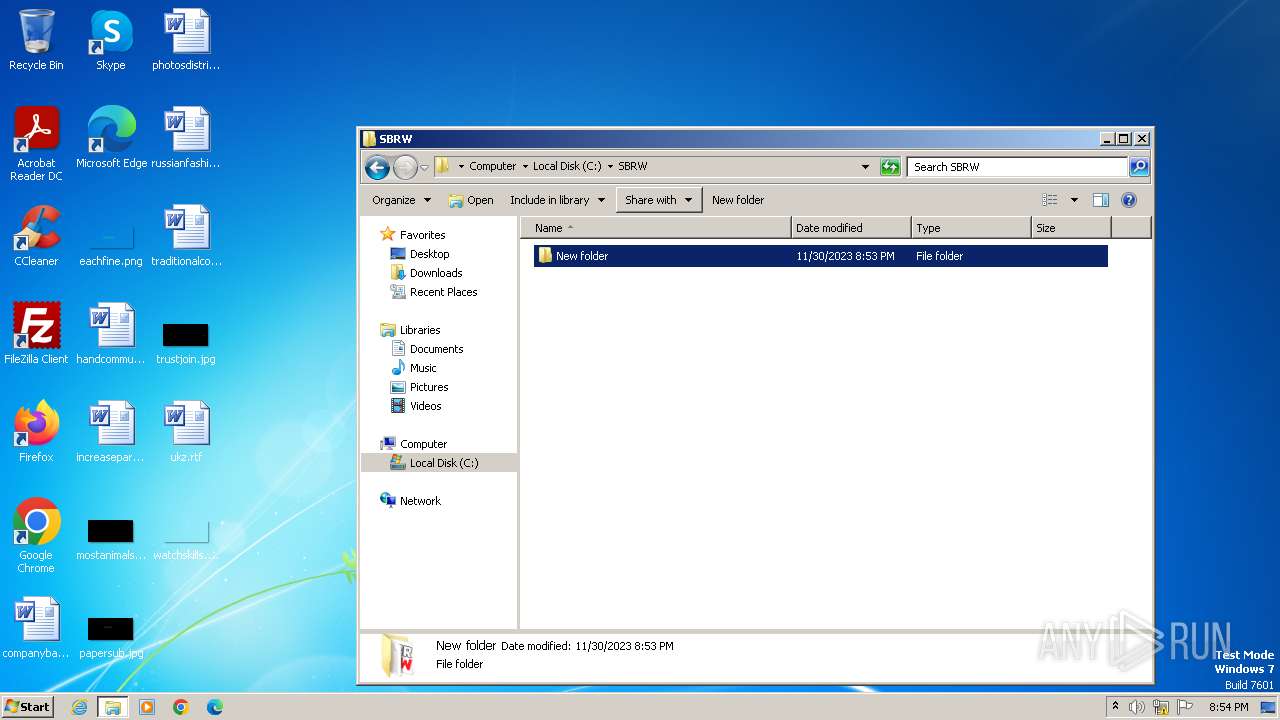
Task: Open Explorer help icon
Action: click(x=1129, y=200)
